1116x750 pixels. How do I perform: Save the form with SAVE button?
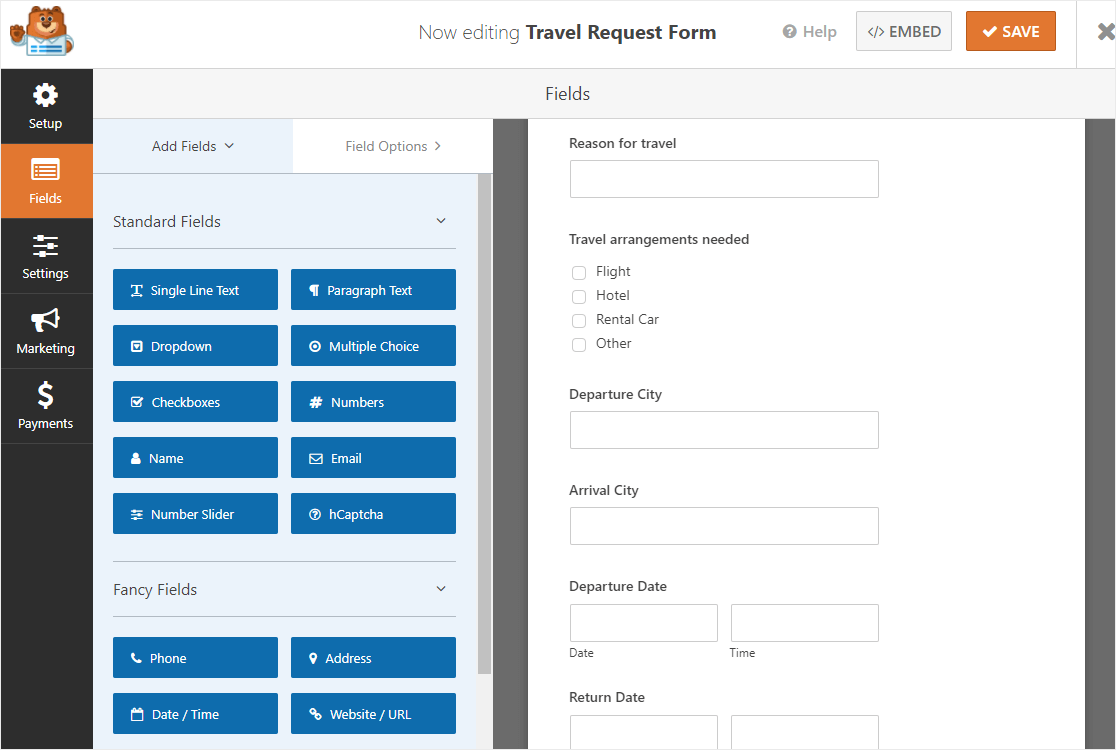point(1011,31)
